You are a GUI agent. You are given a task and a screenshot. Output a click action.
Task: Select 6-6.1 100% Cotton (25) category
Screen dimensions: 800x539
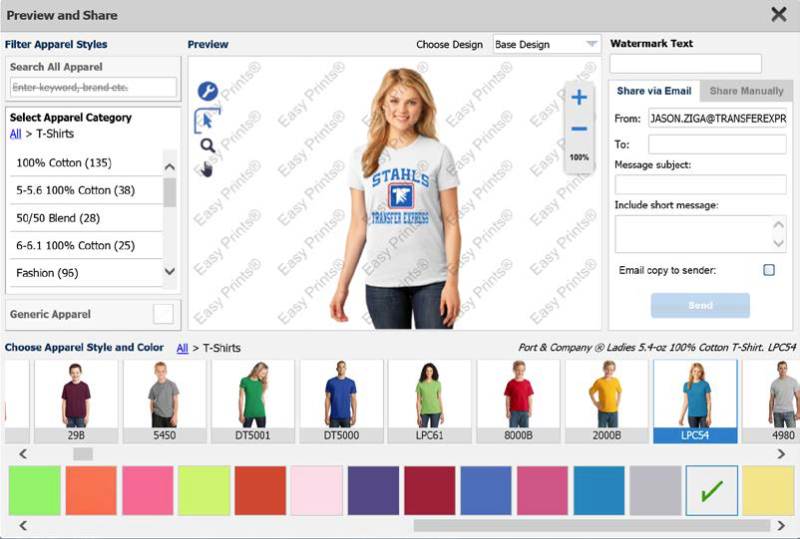click(86, 246)
